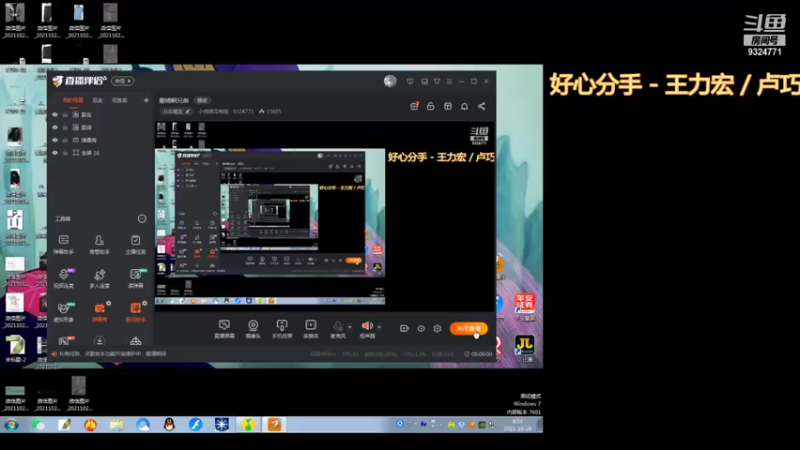The image size is (800, 450).
Task: Start 多人连麦 multi-person co-streaming
Action: [x=99, y=278]
